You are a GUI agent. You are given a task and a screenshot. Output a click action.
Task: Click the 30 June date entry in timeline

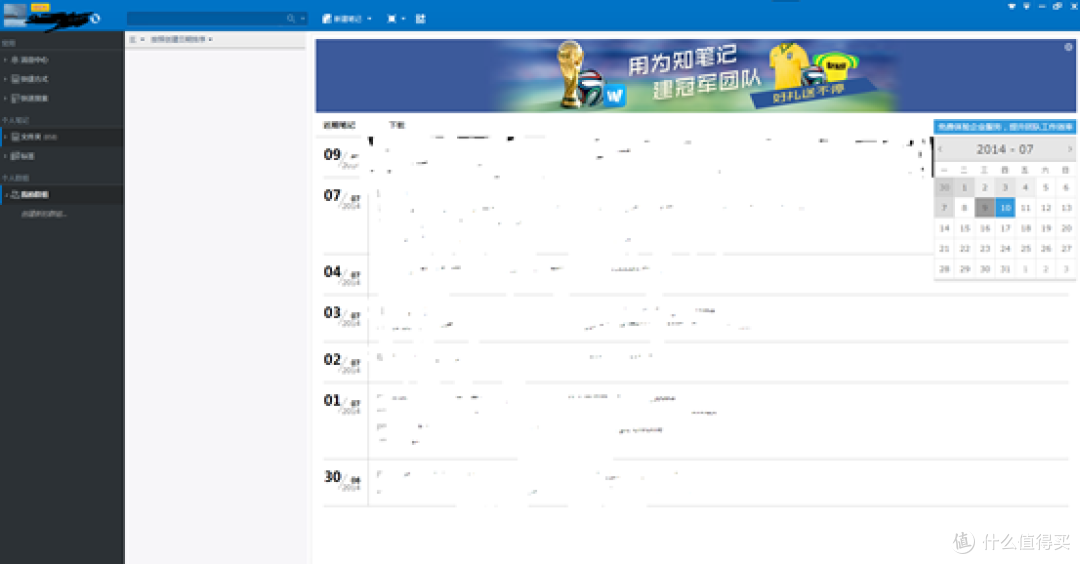[342, 480]
